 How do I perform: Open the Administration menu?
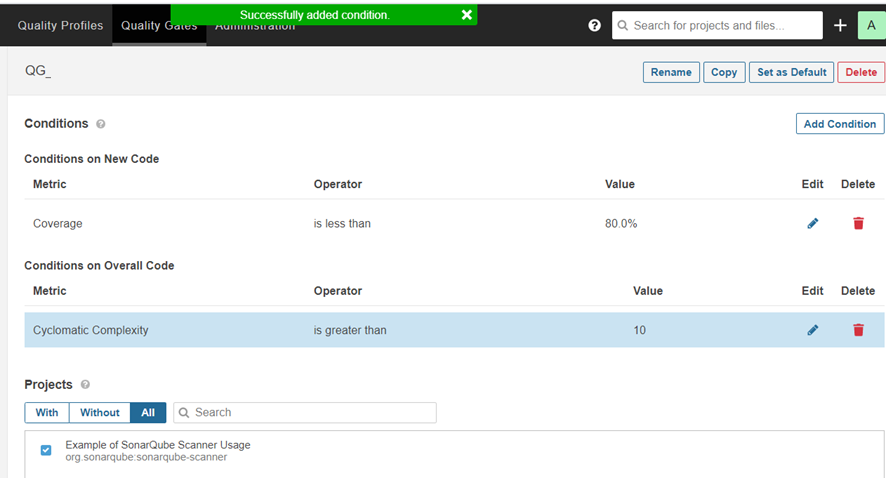click(x=255, y=26)
